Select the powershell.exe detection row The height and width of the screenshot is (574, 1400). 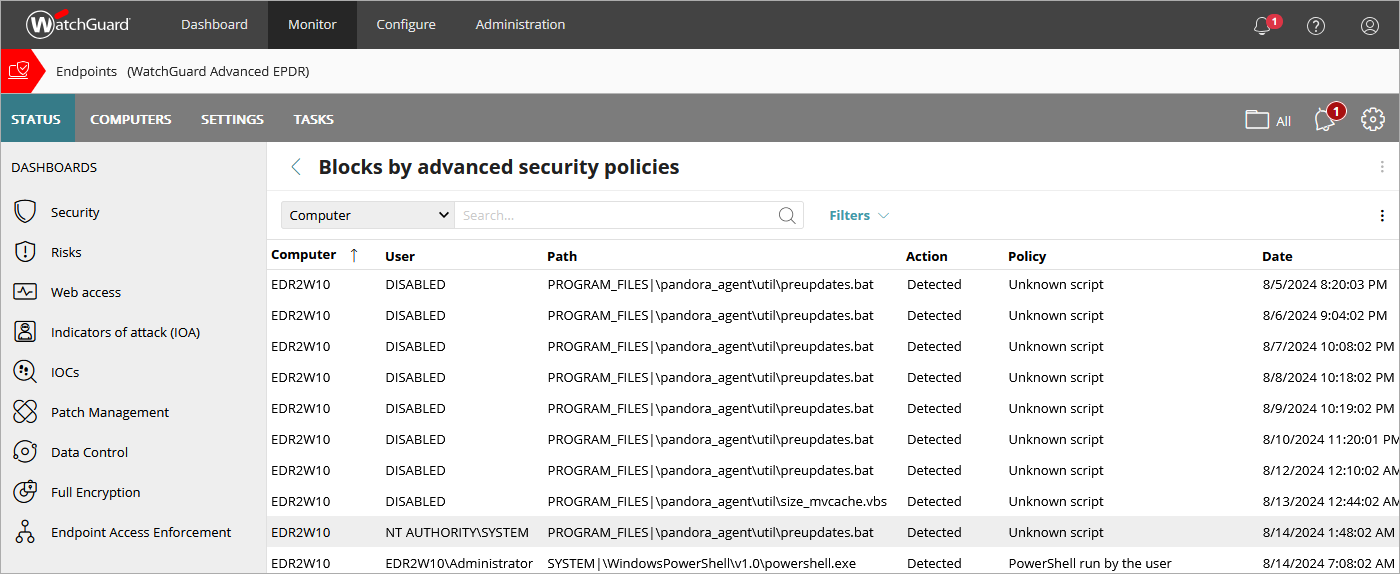click(x=700, y=563)
